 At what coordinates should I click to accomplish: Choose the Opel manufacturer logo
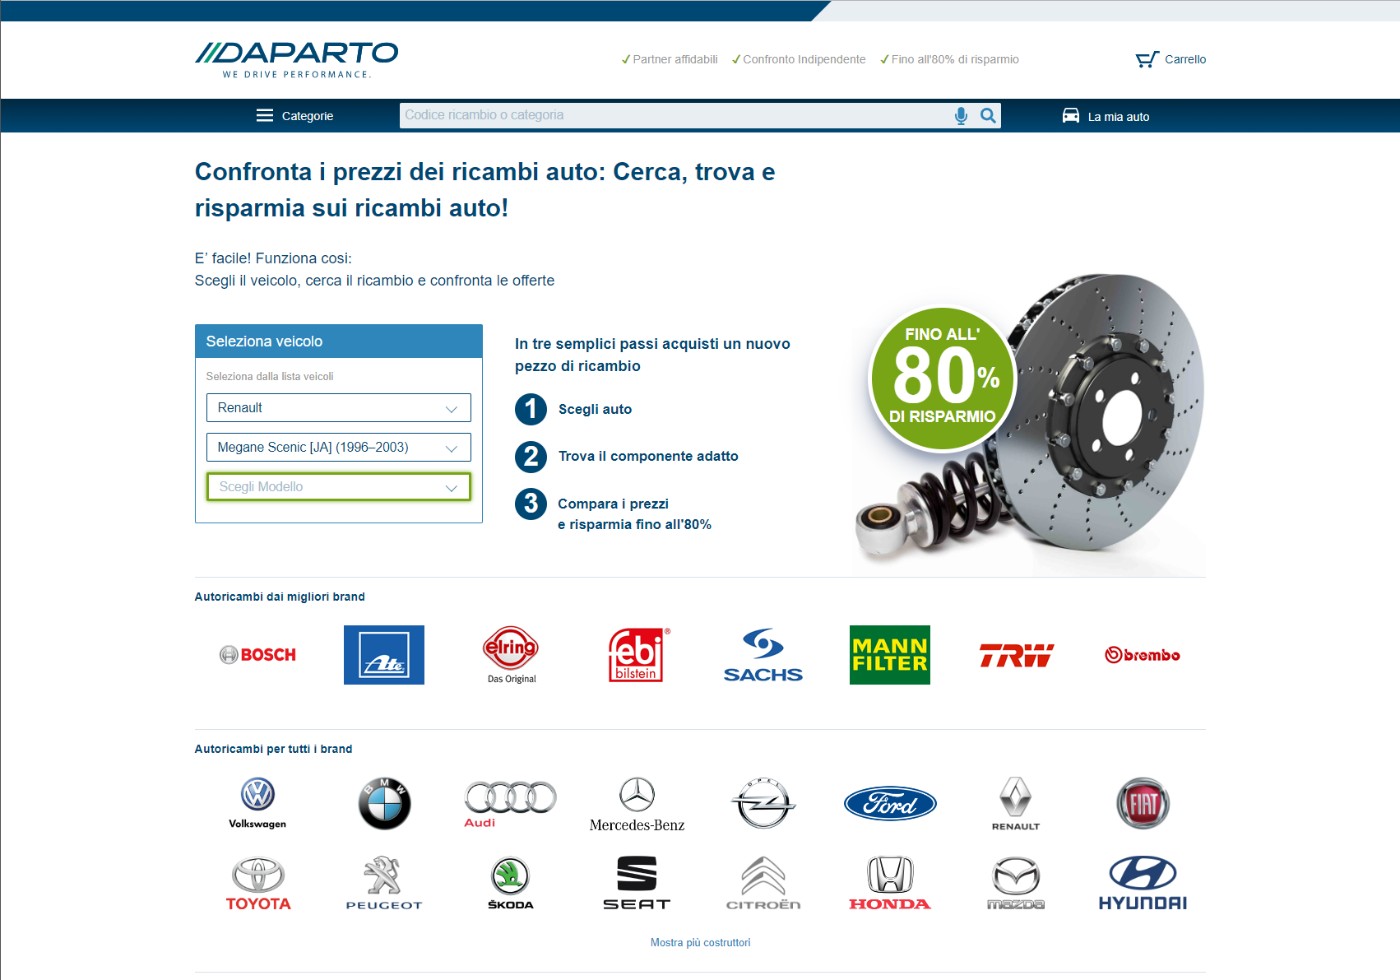click(763, 803)
